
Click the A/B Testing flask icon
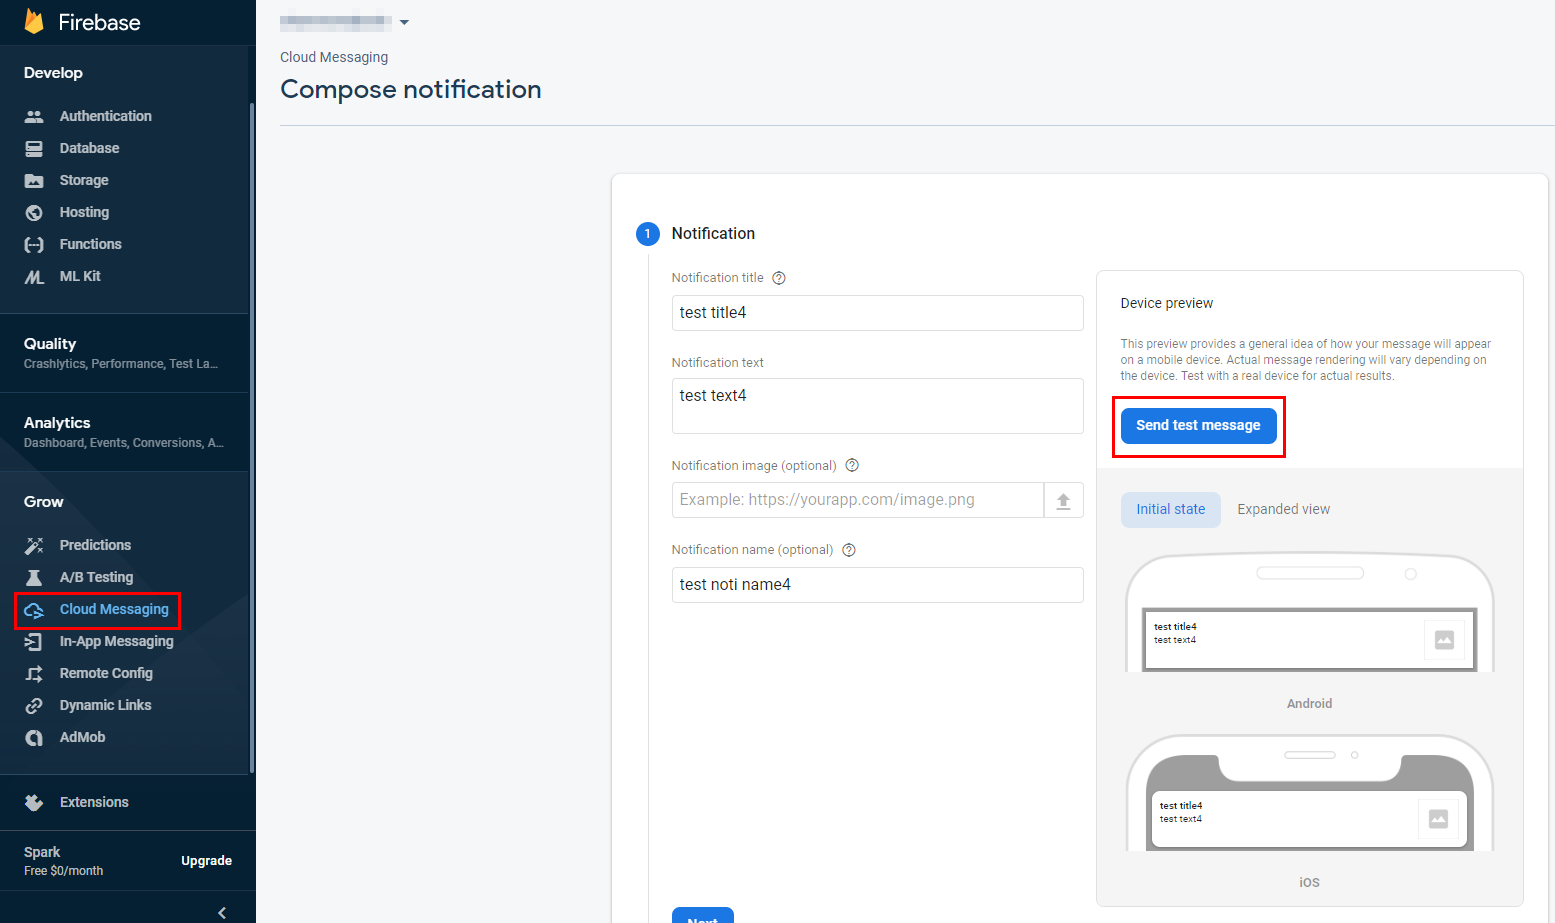pos(34,577)
